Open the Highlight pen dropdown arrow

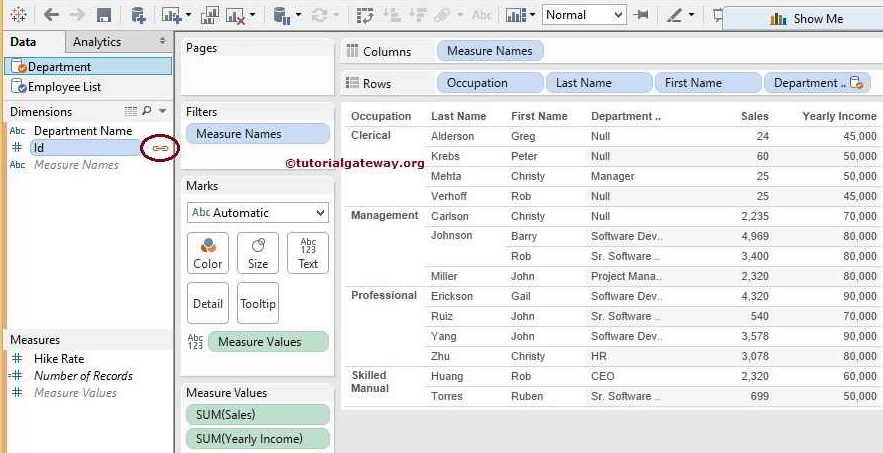tap(691, 15)
